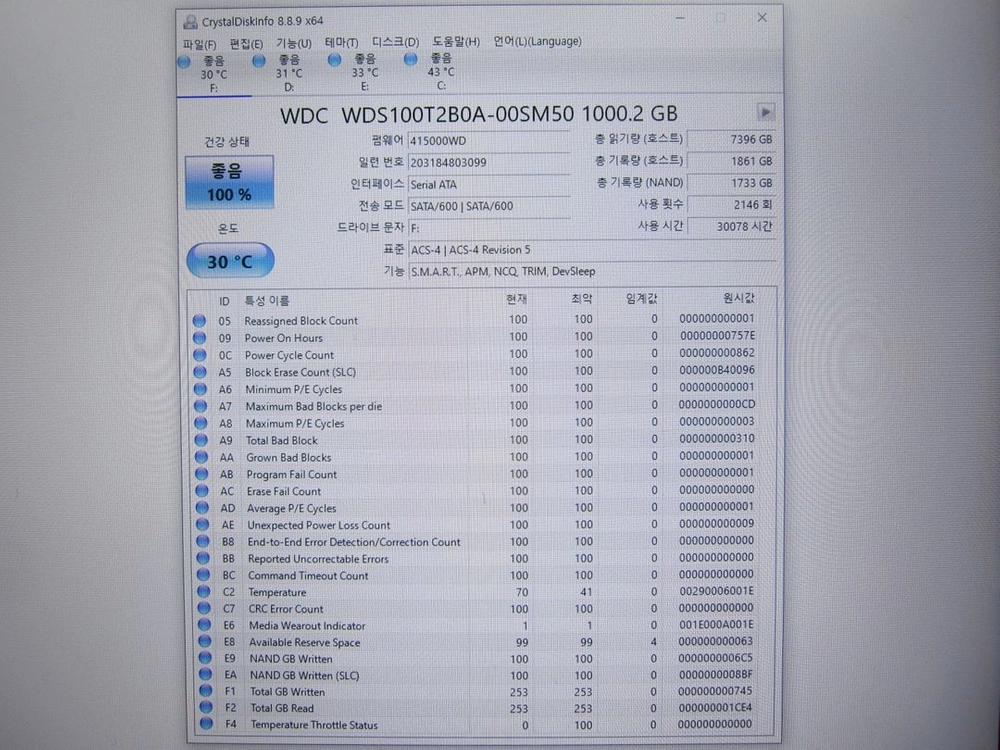
Task: Click the status icon for Total GB Read
Action: pos(206,707)
